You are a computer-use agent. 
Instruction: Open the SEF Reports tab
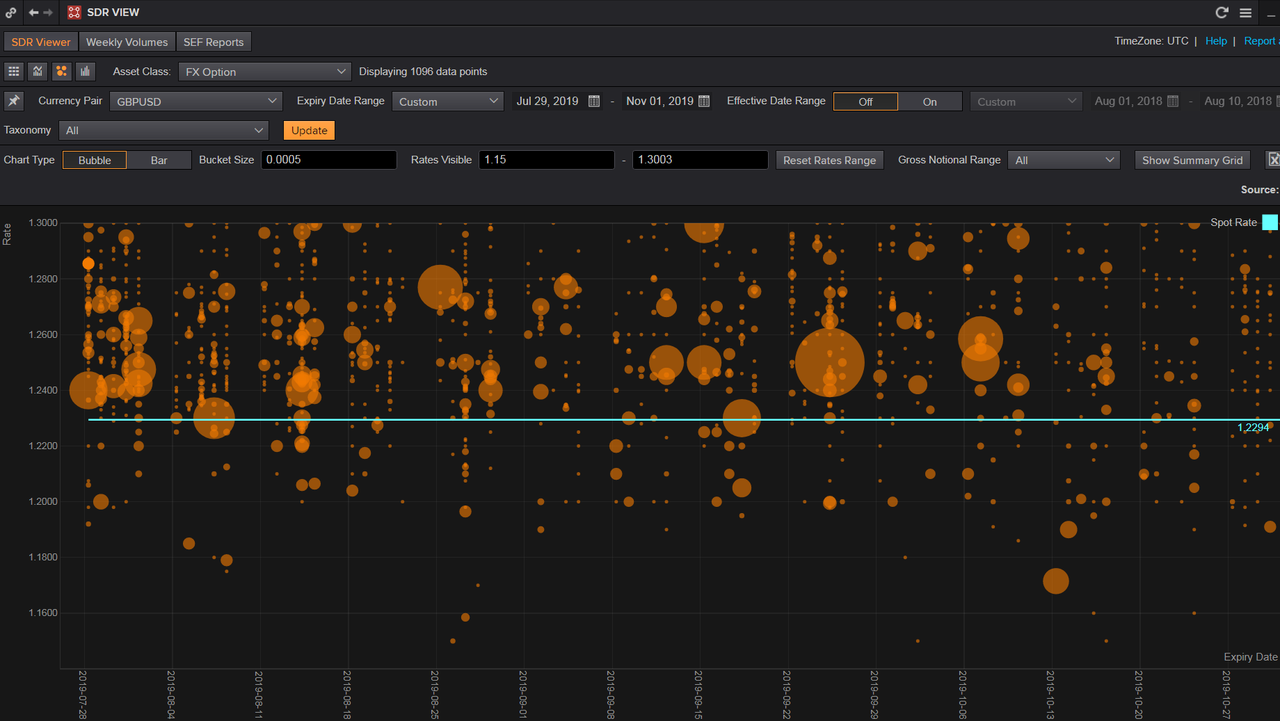click(x=213, y=42)
